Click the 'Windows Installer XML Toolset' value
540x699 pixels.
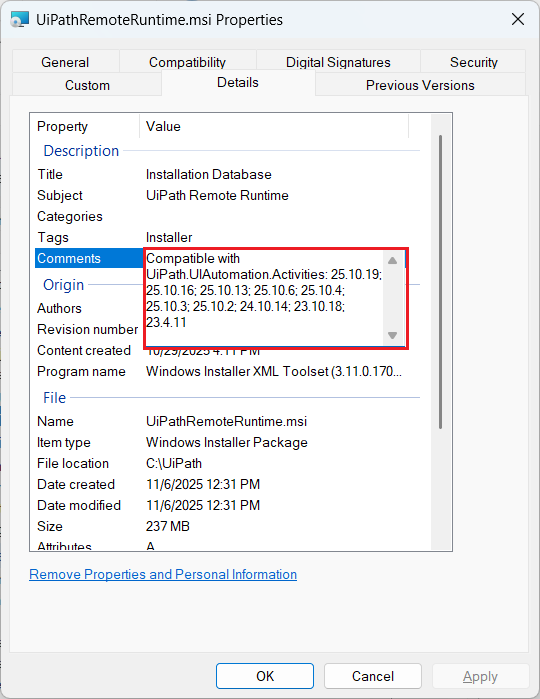pos(274,371)
